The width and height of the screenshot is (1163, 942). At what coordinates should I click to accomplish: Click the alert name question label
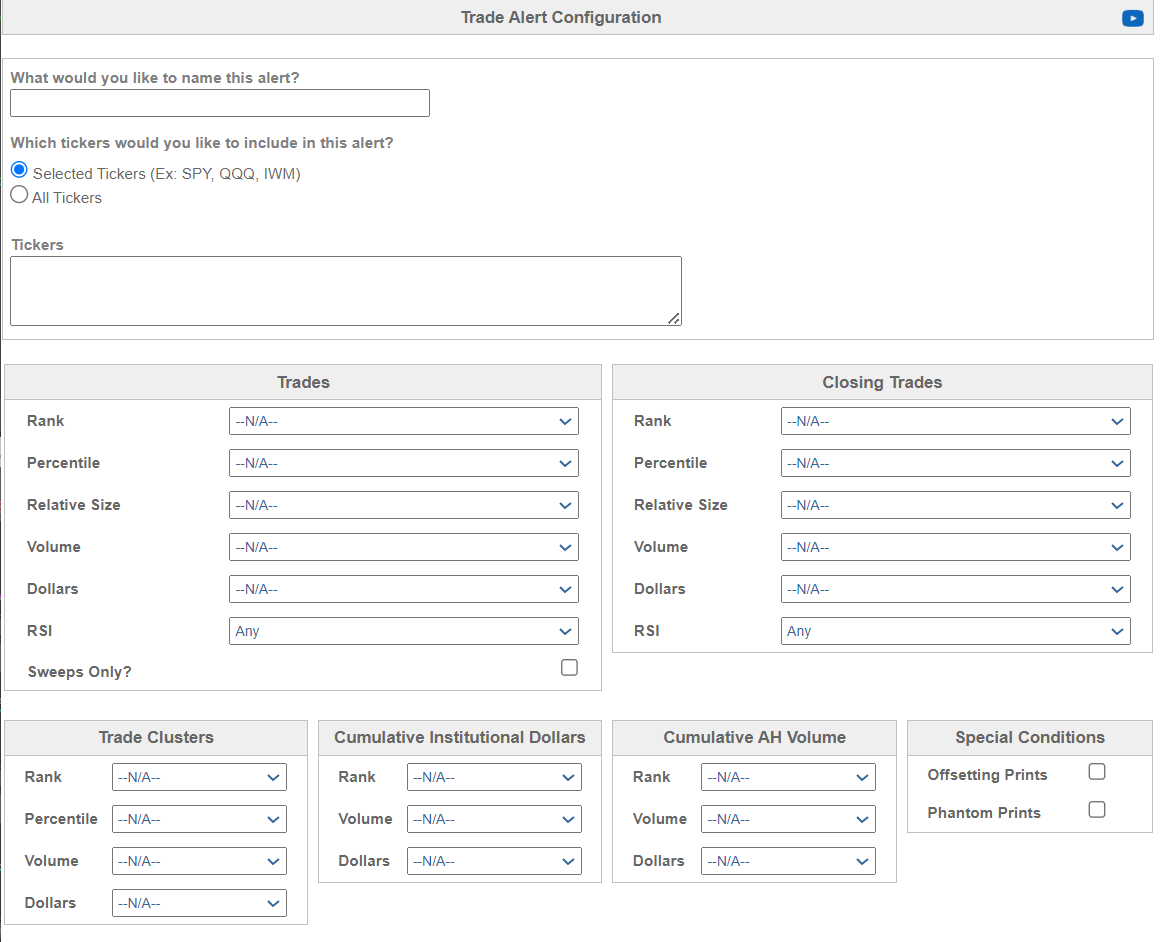(x=155, y=78)
